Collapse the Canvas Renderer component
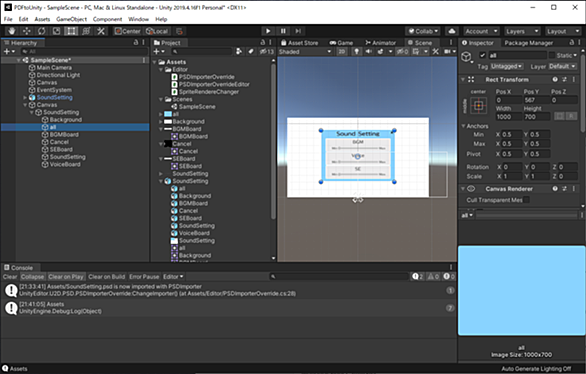The width and height of the screenshot is (586, 374). tap(463, 189)
